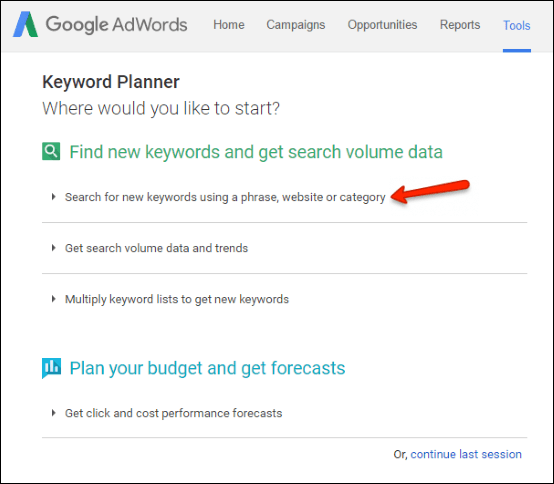Open the Opportunities tab
Viewport: 554px width, 484px height.
382,25
